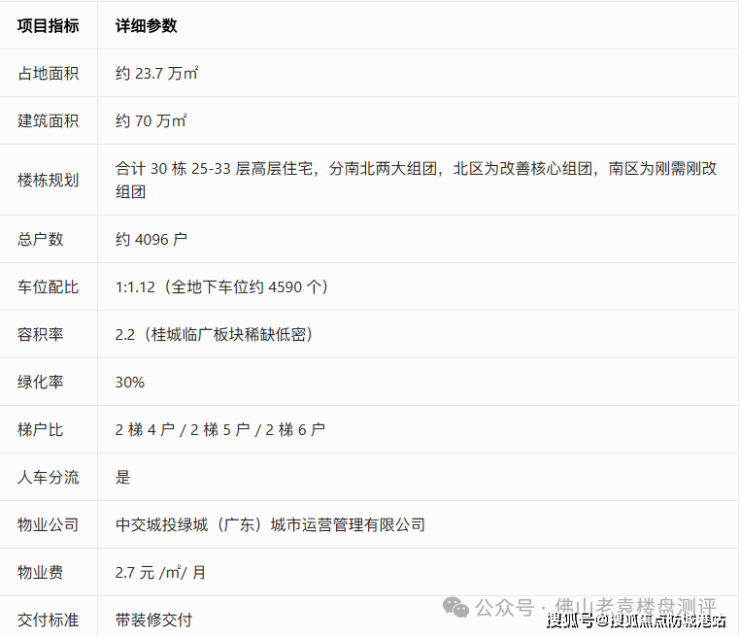The width and height of the screenshot is (740, 637).
Task: Select the value 带装修交付
Action: click(154, 620)
